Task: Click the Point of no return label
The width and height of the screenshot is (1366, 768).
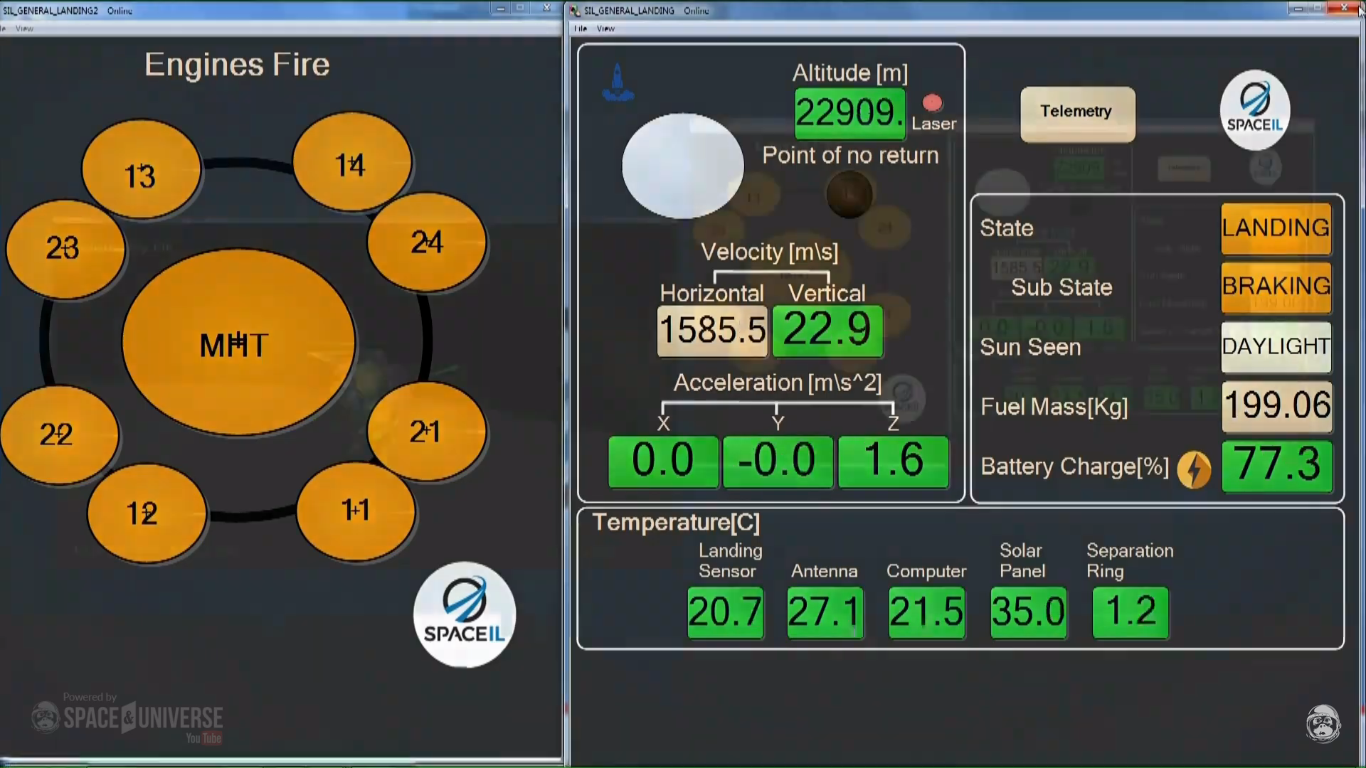Action: coord(850,156)
